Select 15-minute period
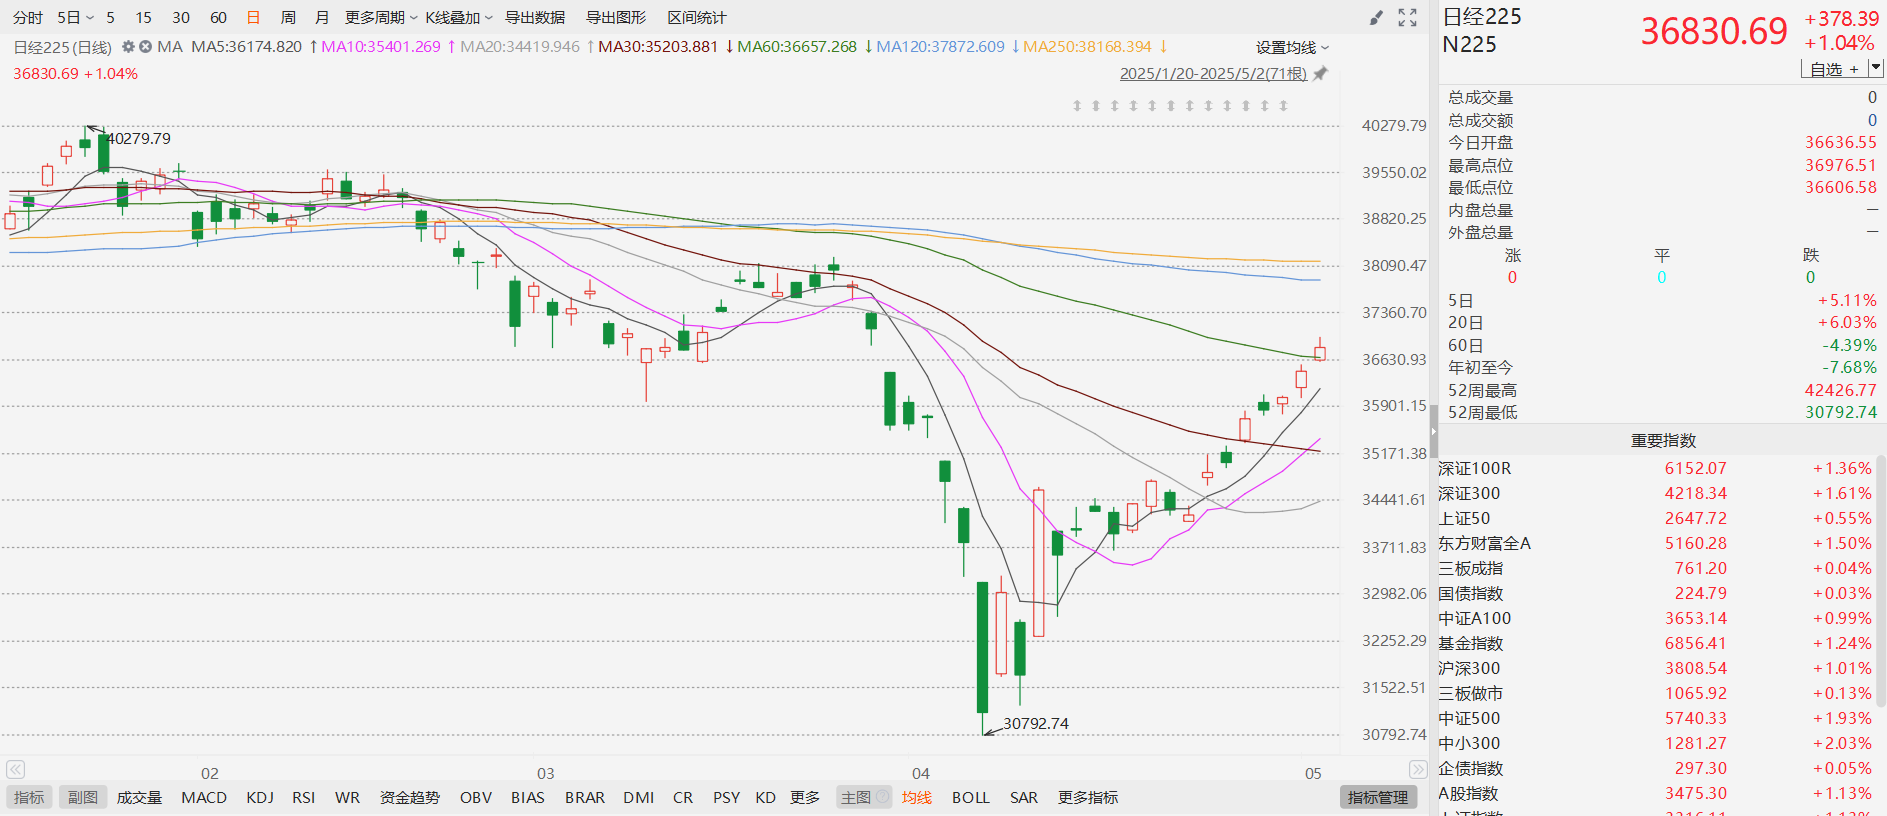Screen dimensions: 1887x816 (x=144, y=18)
